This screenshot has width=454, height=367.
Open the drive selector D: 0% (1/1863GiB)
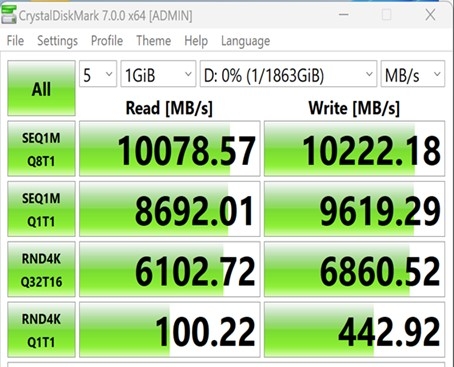(x=288, y=74)
